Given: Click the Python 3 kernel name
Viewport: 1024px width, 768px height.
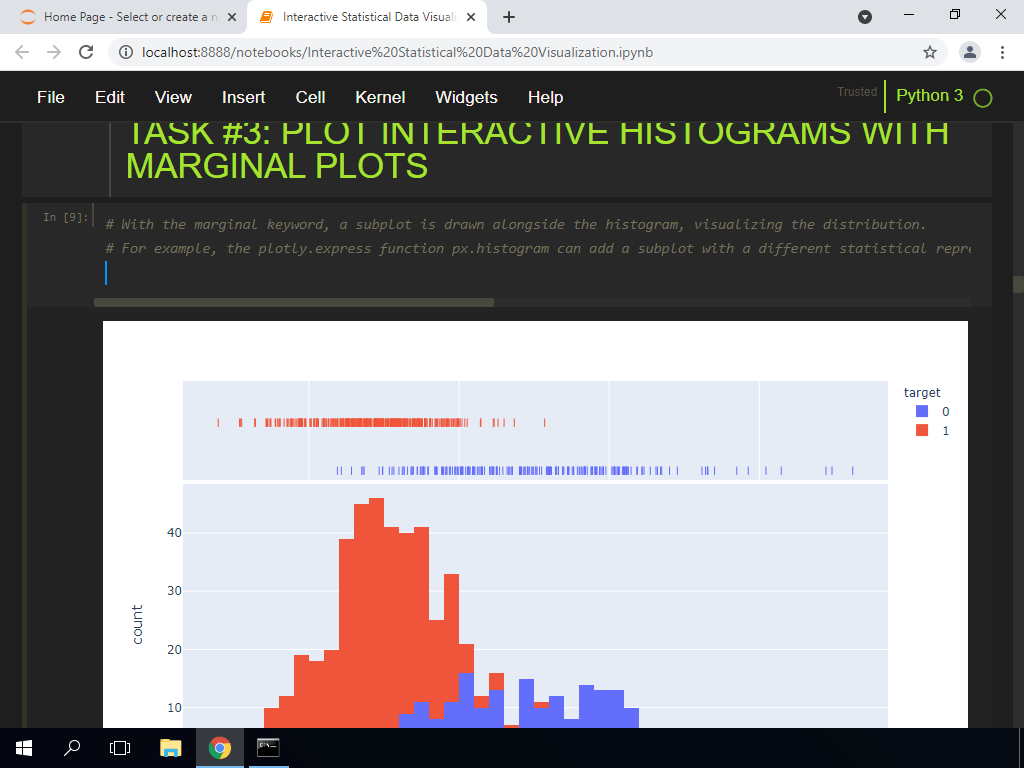Looking at the screenshot, I should [931, 97].
